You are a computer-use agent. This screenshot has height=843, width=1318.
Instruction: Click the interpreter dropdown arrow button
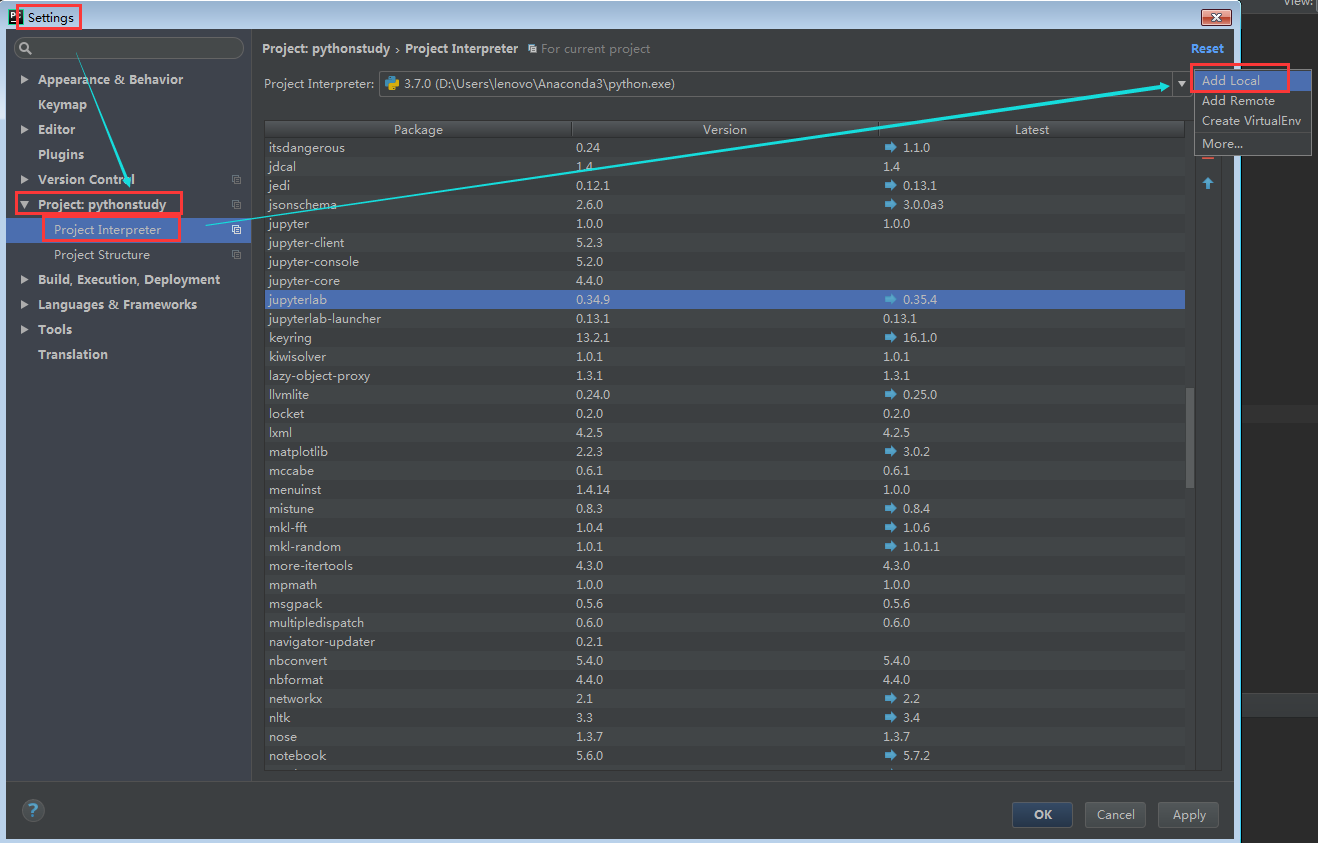[1181, 84]
